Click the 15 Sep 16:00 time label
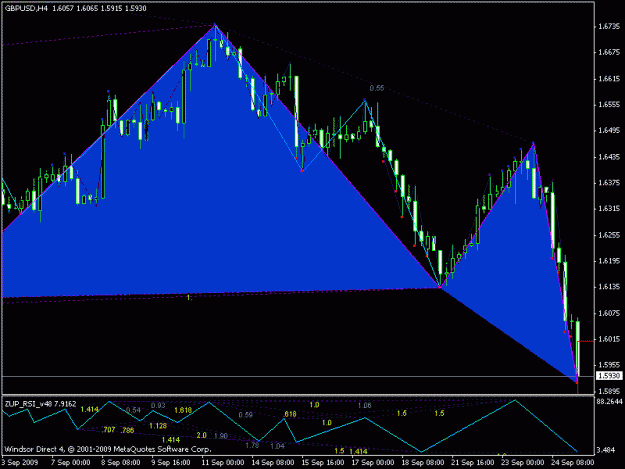Image resolution: width=625 pixels, height=469 pixels. click(323, 463)
